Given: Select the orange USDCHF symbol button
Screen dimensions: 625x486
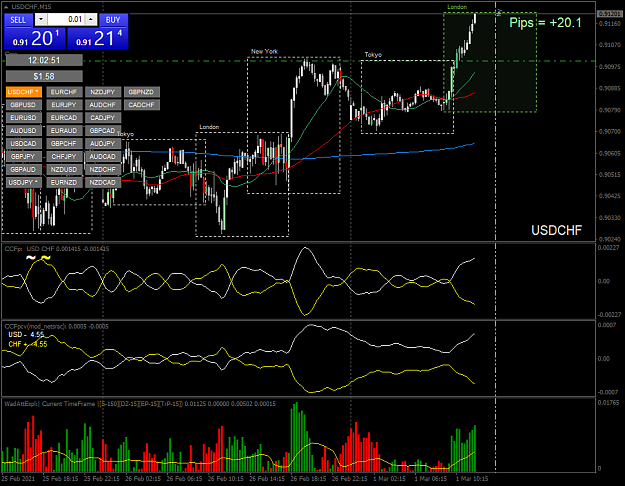Looking at the screenshot, I should (x=24, y=92).
